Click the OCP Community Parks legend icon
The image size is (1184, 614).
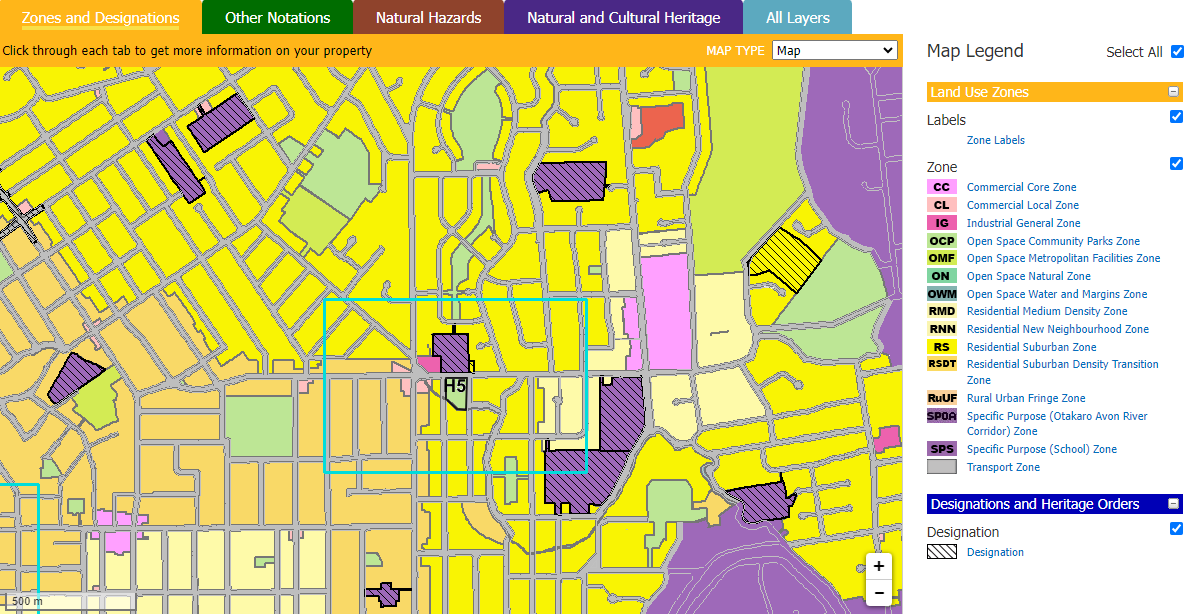pyautogui.click(x=942, y=241)
